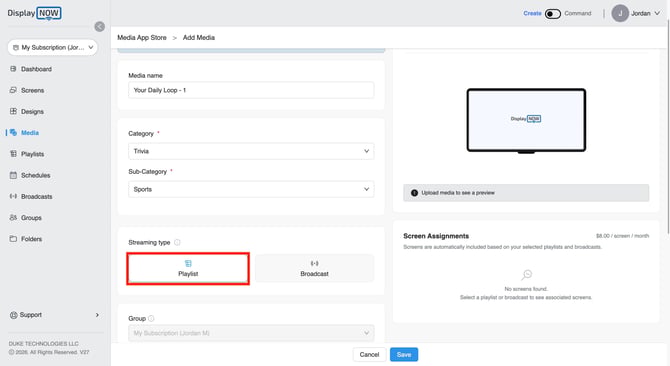Open Playlists in the sidebar
670x366 pixels.
pyautogui.click(x=32, y=154)
